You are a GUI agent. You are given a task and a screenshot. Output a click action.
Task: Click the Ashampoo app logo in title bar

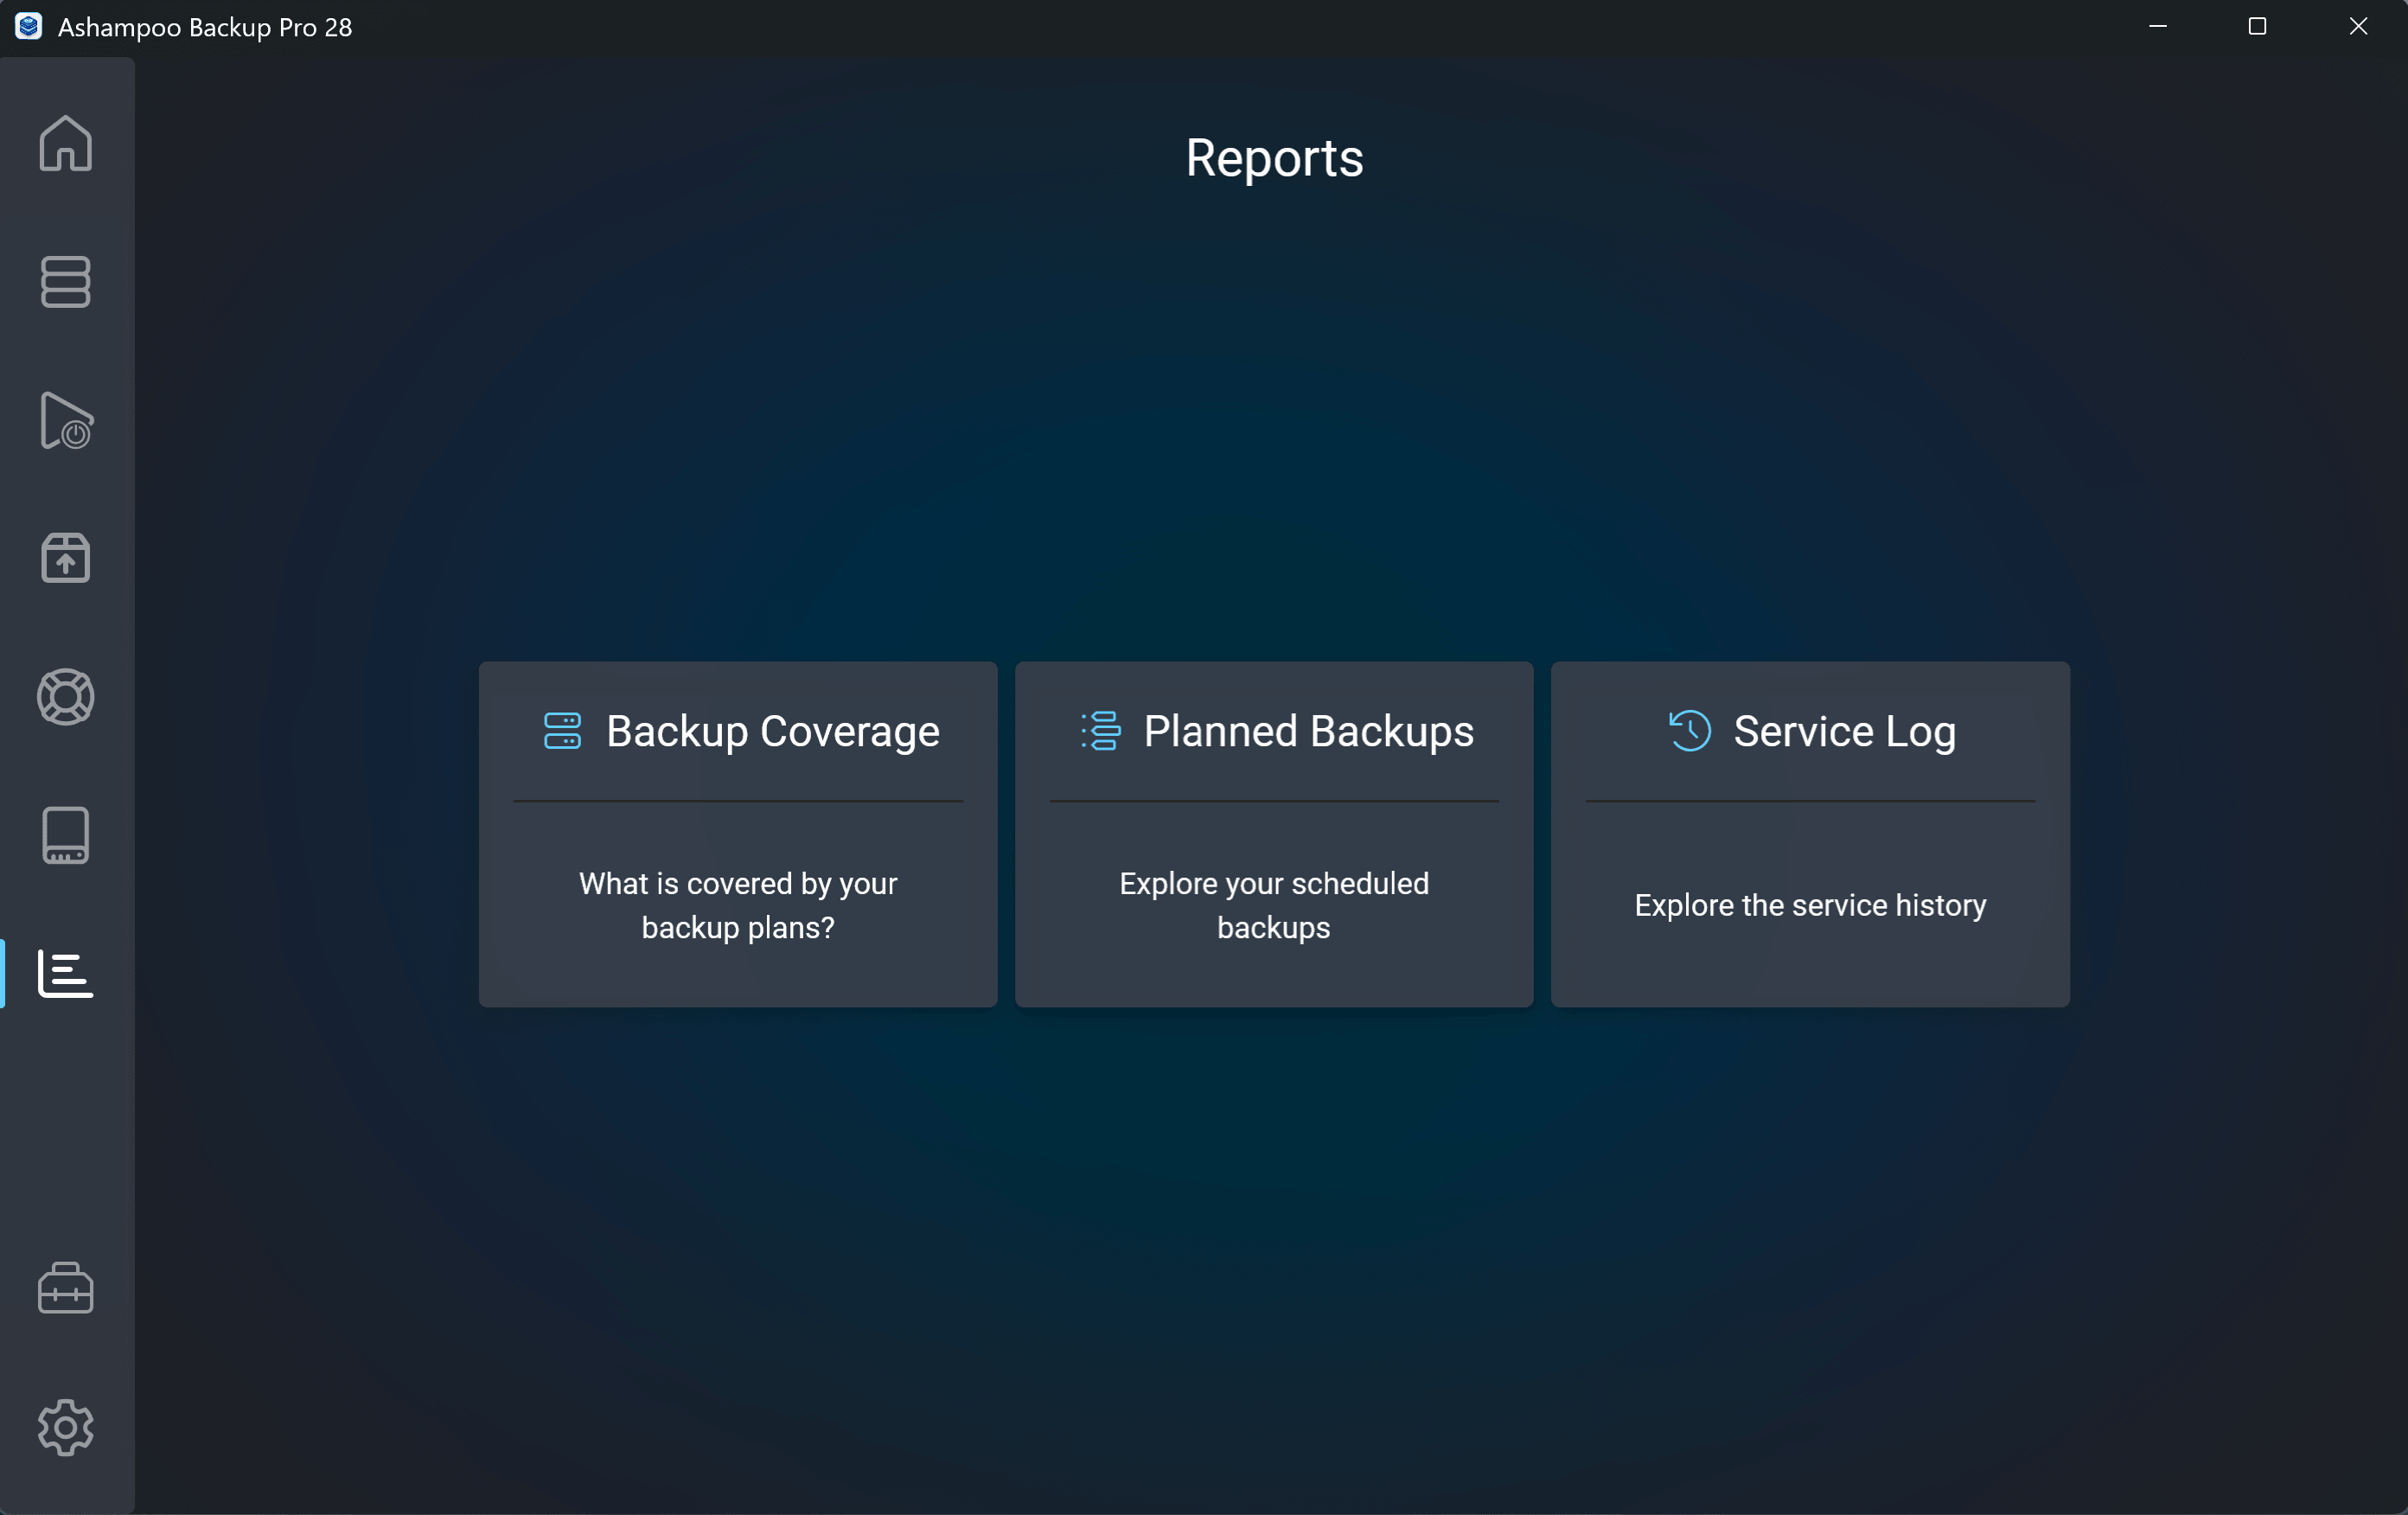[28, 27]
